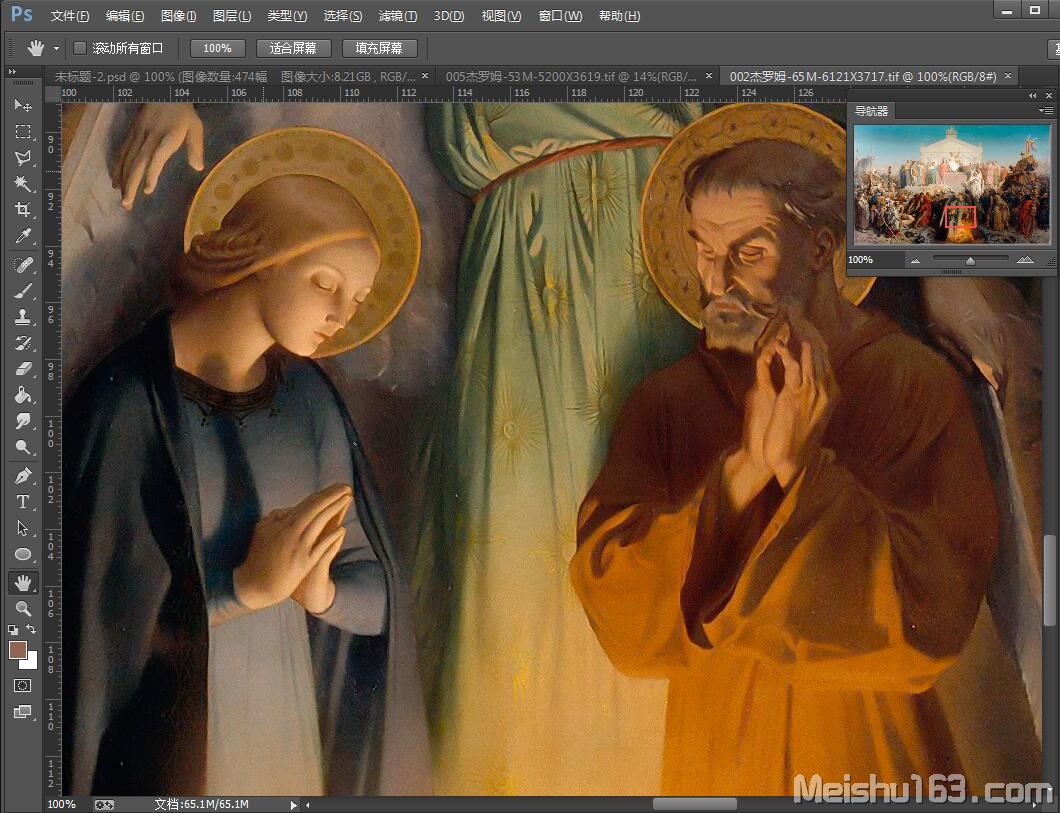Open the 滤镜(T) menu
The height and width of the screenshot is (813, 1060).
[x=398, y=16]
